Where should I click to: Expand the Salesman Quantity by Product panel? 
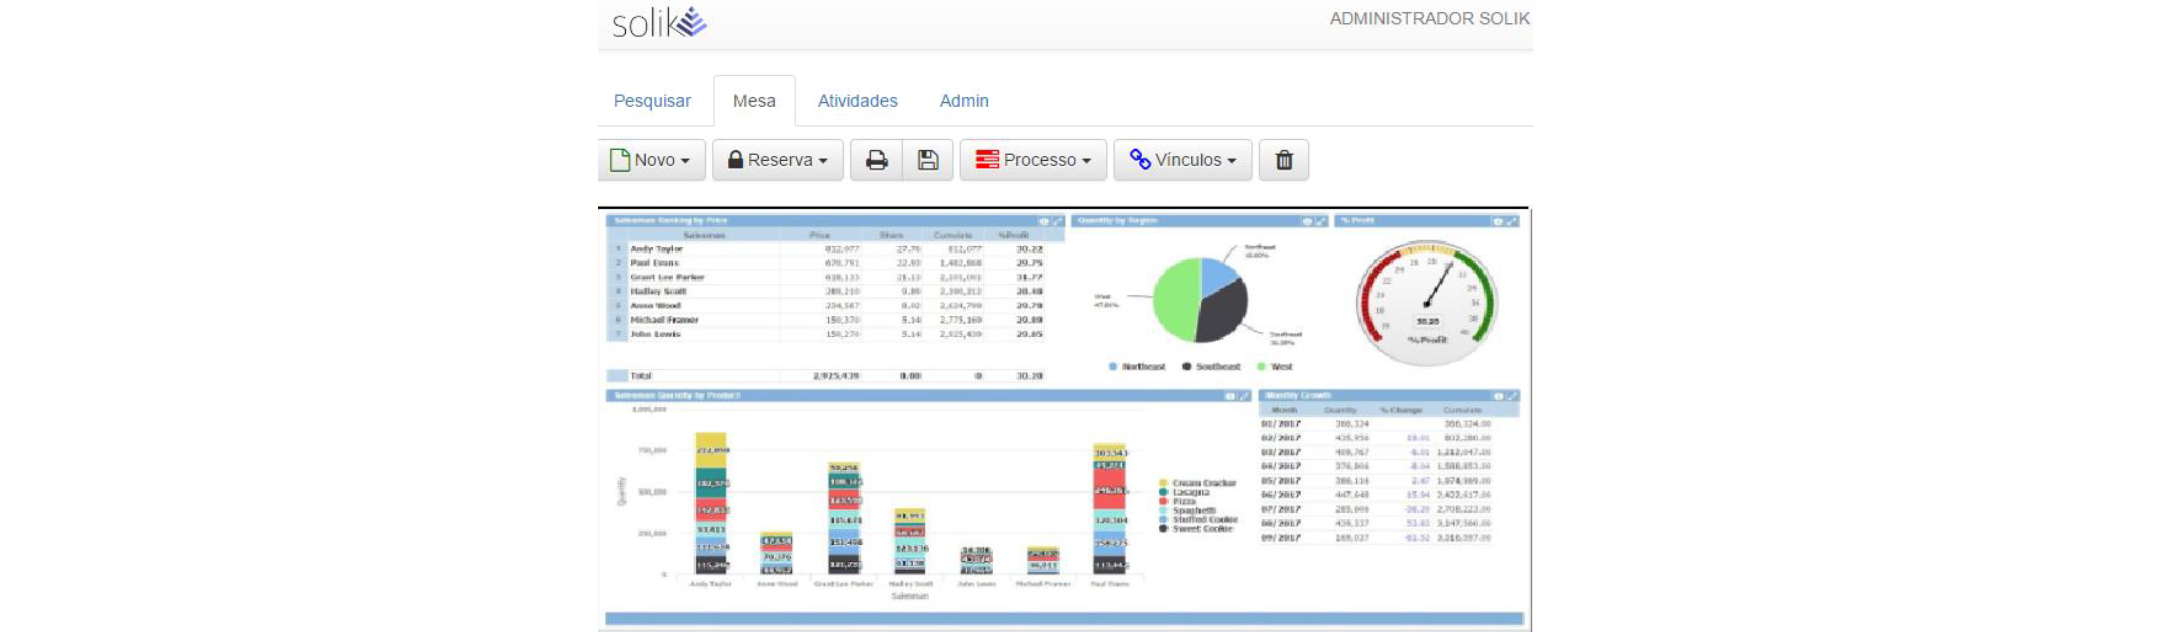pos(1244,396)
